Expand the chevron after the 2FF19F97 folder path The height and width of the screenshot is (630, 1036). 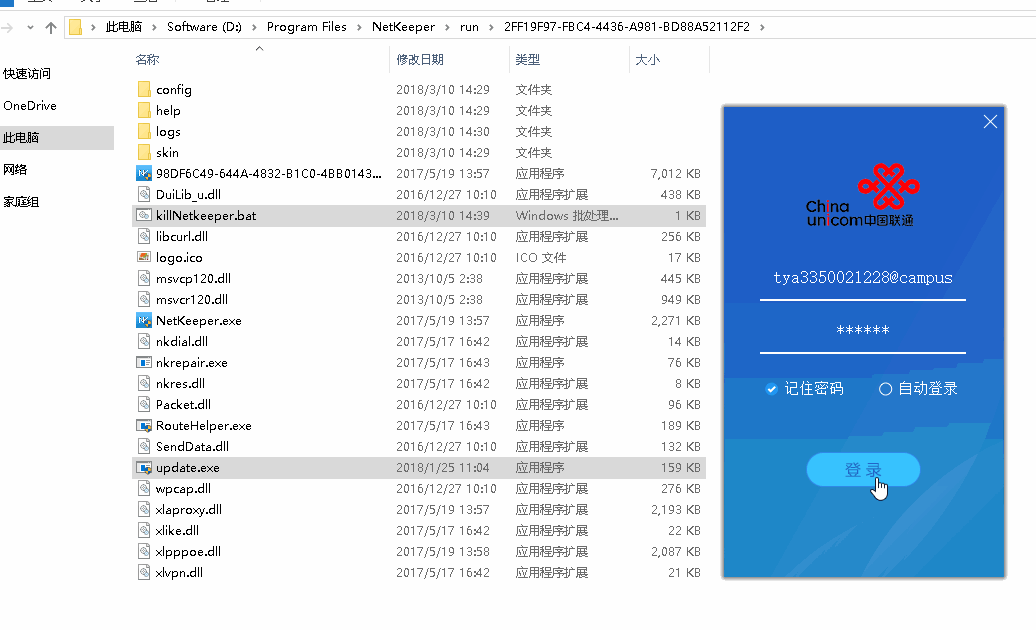click(x=762, y=27)
